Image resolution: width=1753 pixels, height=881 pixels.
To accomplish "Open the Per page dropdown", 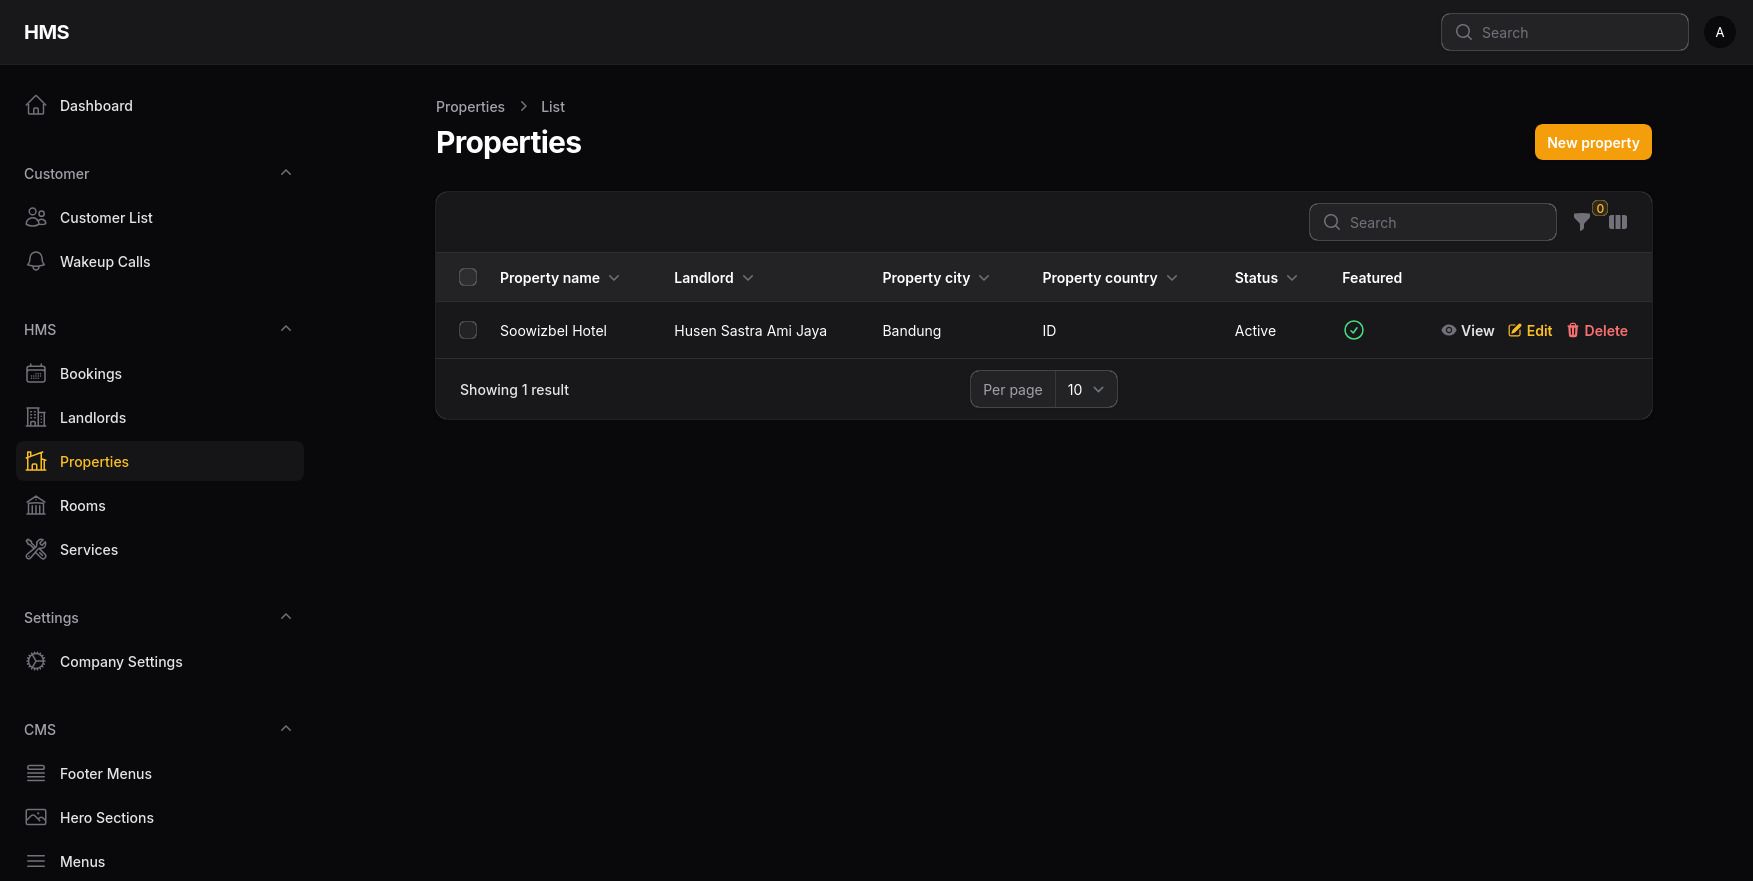I will click(x=1086, y=389).
